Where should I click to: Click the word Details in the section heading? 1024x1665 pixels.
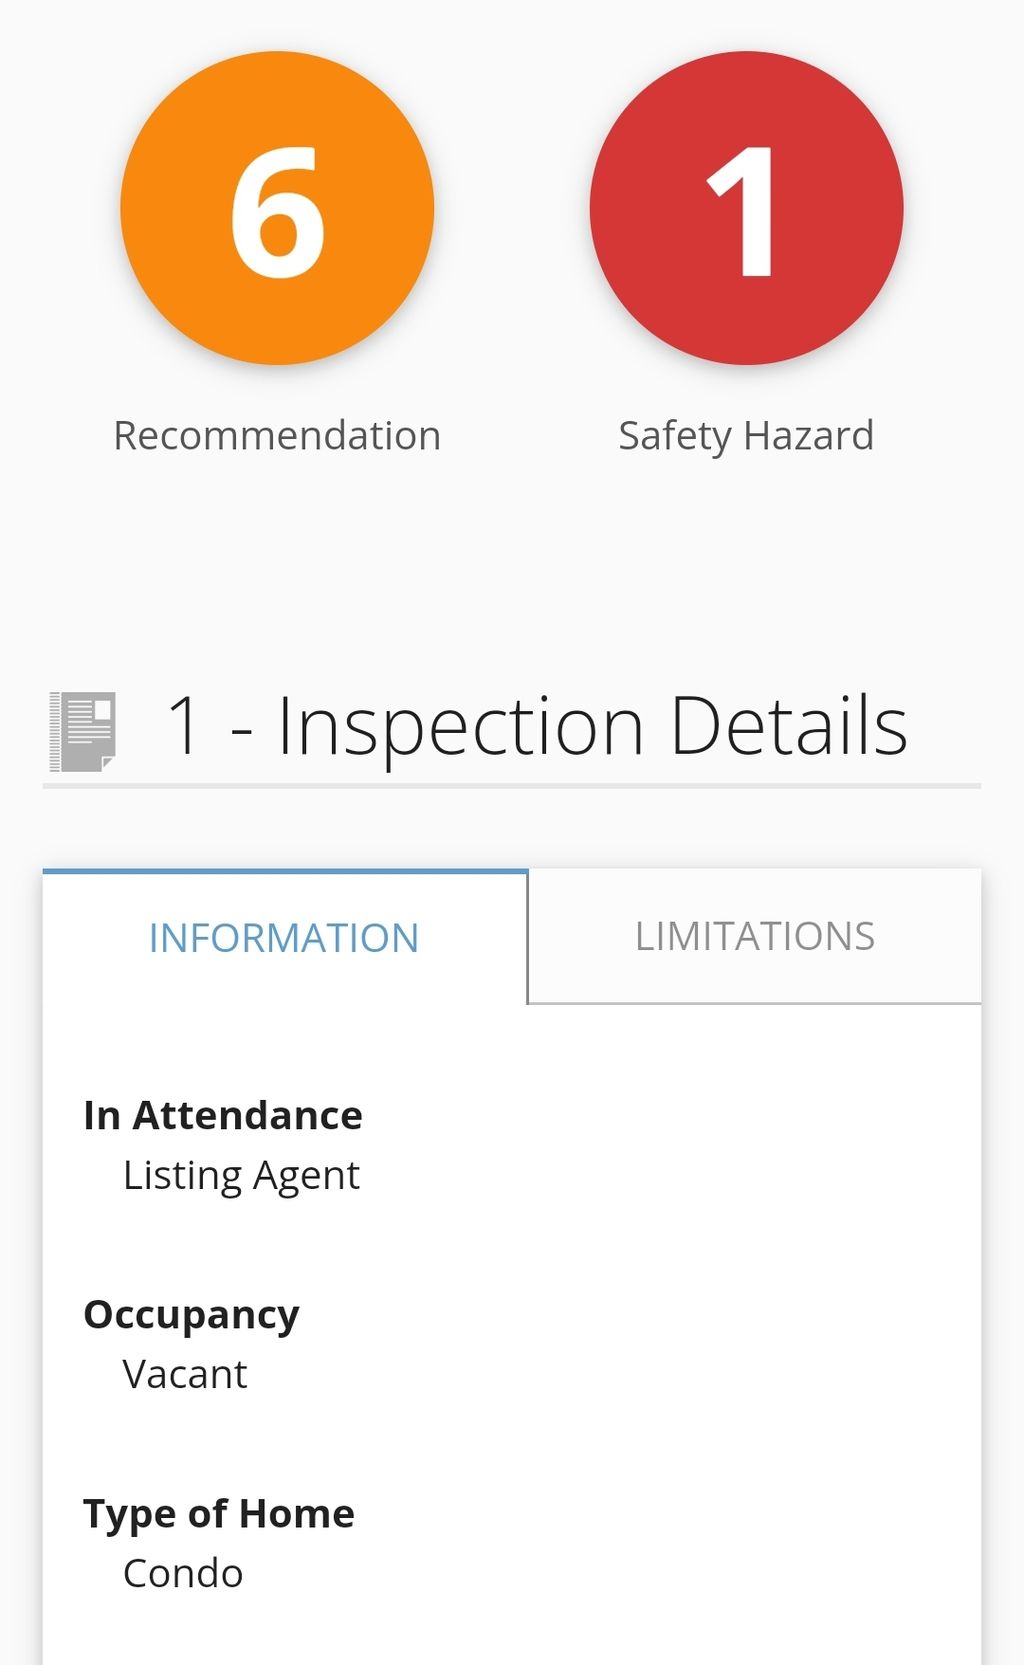tap(788, 727)
